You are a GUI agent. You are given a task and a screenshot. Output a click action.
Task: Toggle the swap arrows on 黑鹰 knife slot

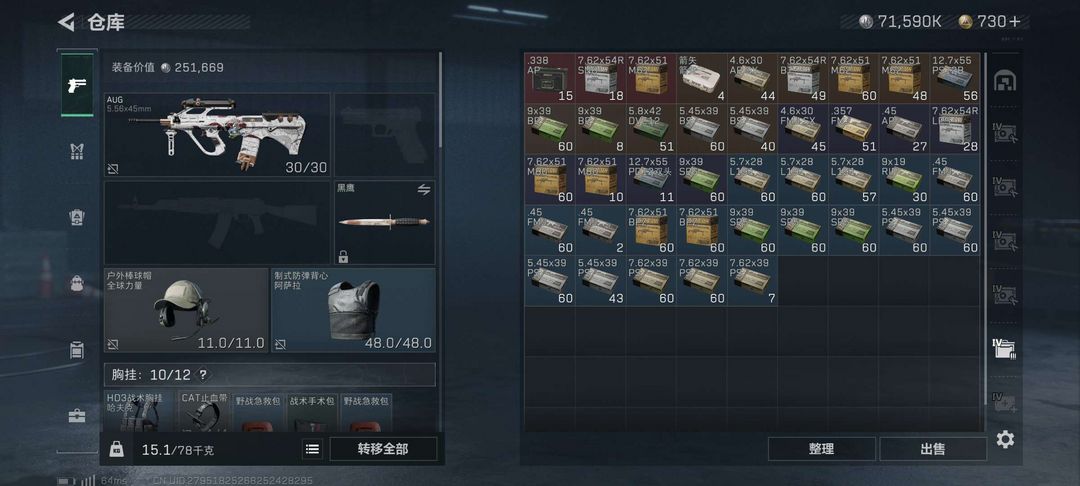pos(424,189)
